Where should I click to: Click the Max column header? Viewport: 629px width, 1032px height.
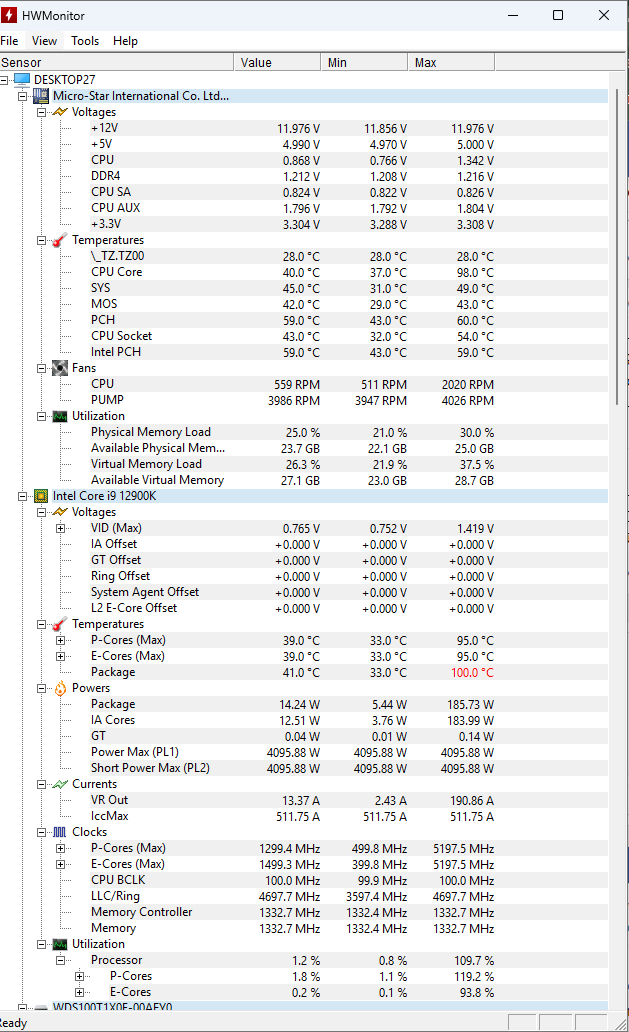coord(451,63)
